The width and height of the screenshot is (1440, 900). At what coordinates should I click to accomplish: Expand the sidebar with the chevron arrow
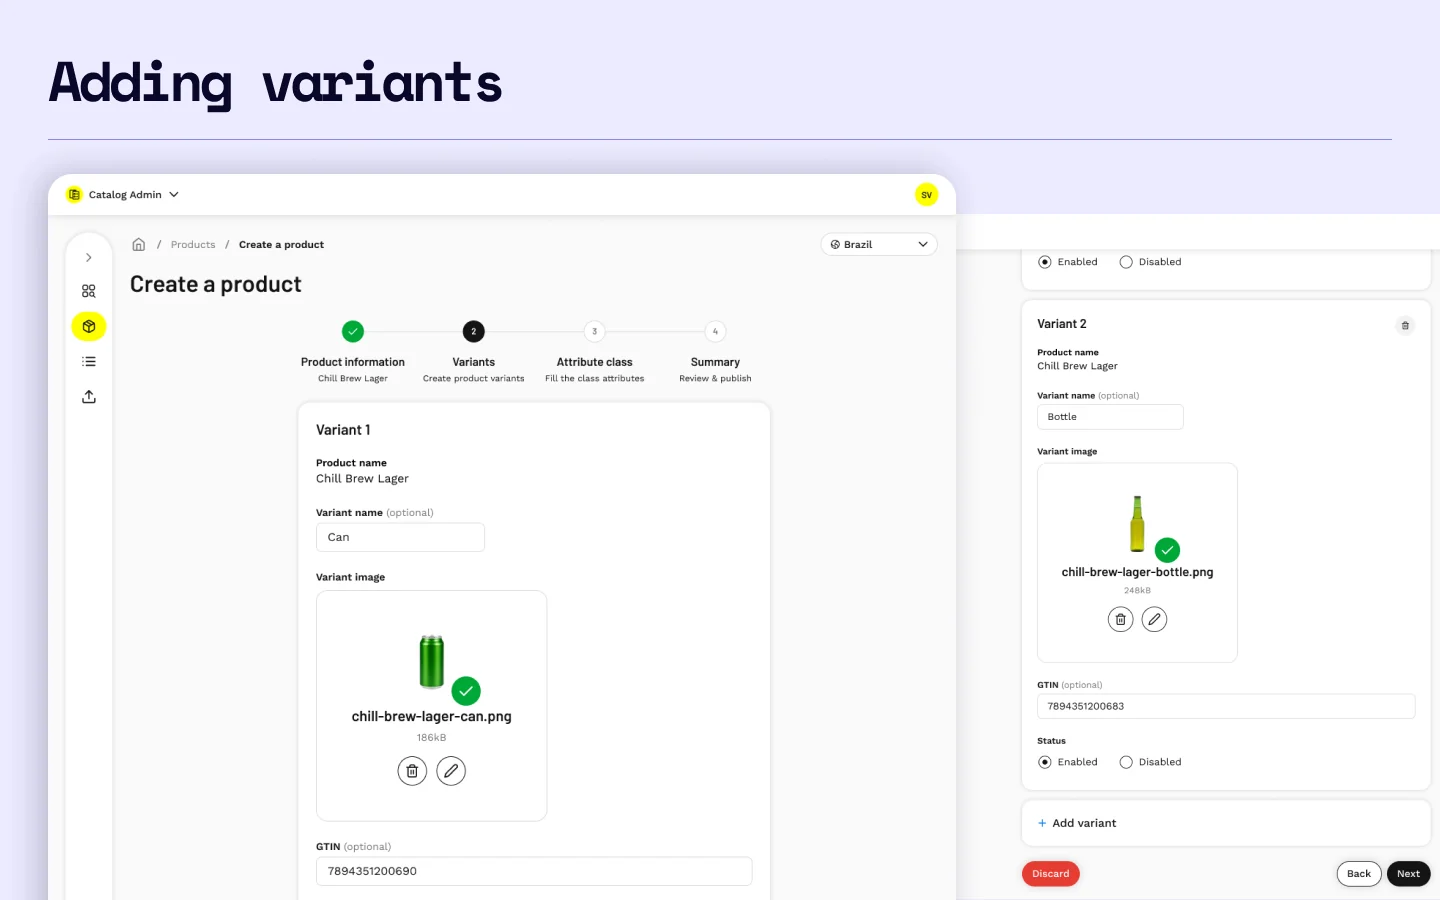(89, 258)
